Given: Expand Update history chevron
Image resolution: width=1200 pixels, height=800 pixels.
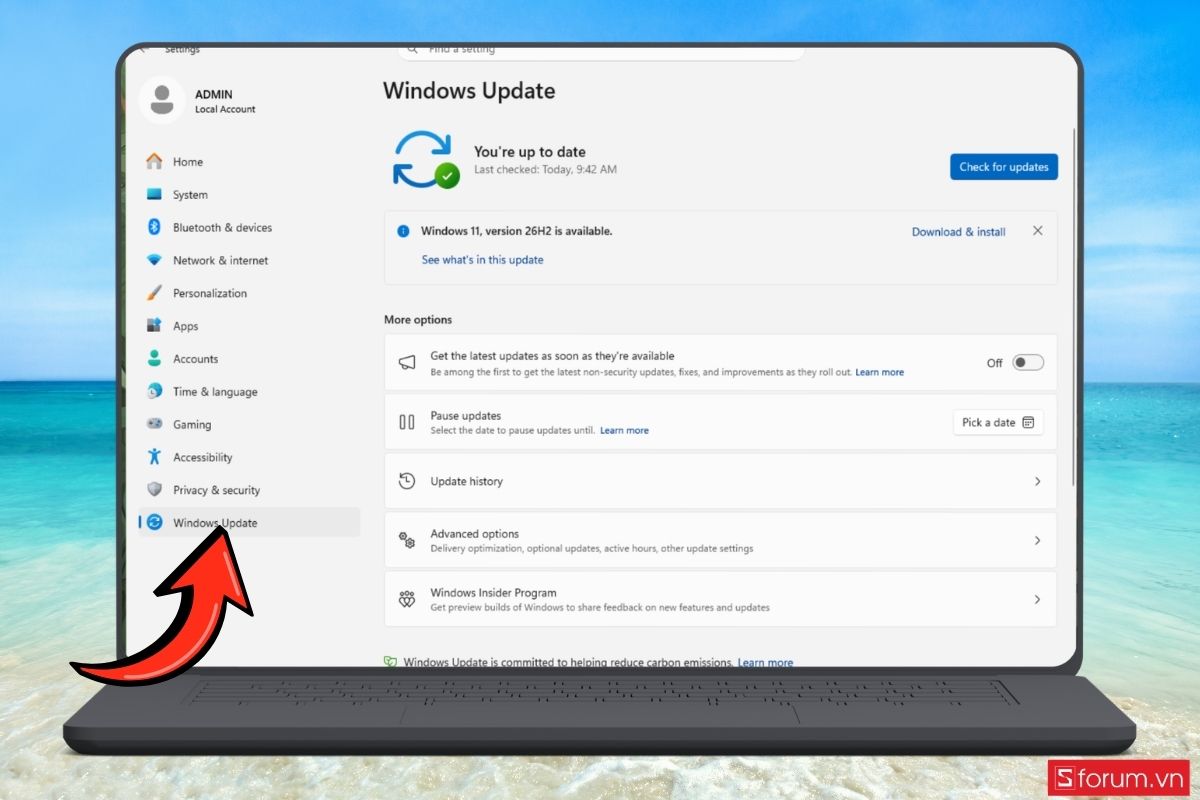Looking at the screenshot, I should 1037,481.
